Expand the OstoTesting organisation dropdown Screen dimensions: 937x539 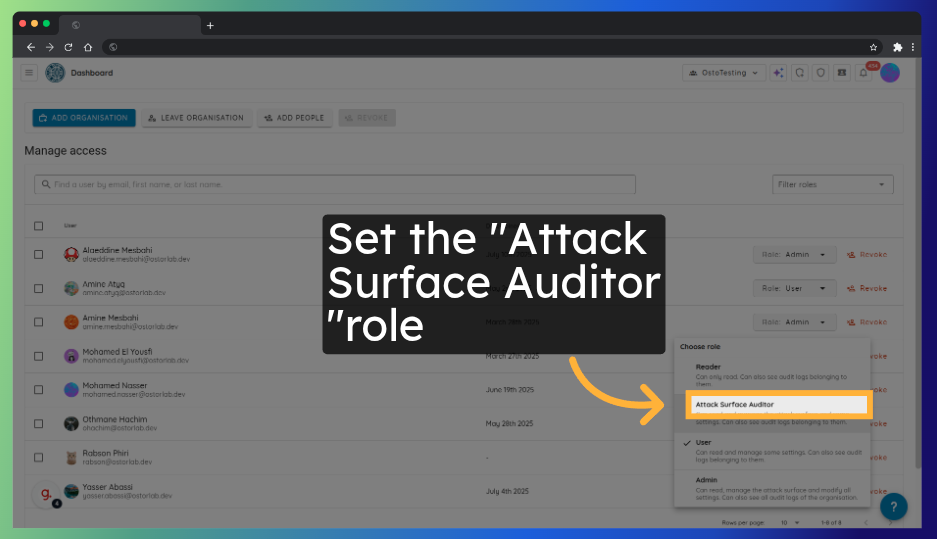724,73
